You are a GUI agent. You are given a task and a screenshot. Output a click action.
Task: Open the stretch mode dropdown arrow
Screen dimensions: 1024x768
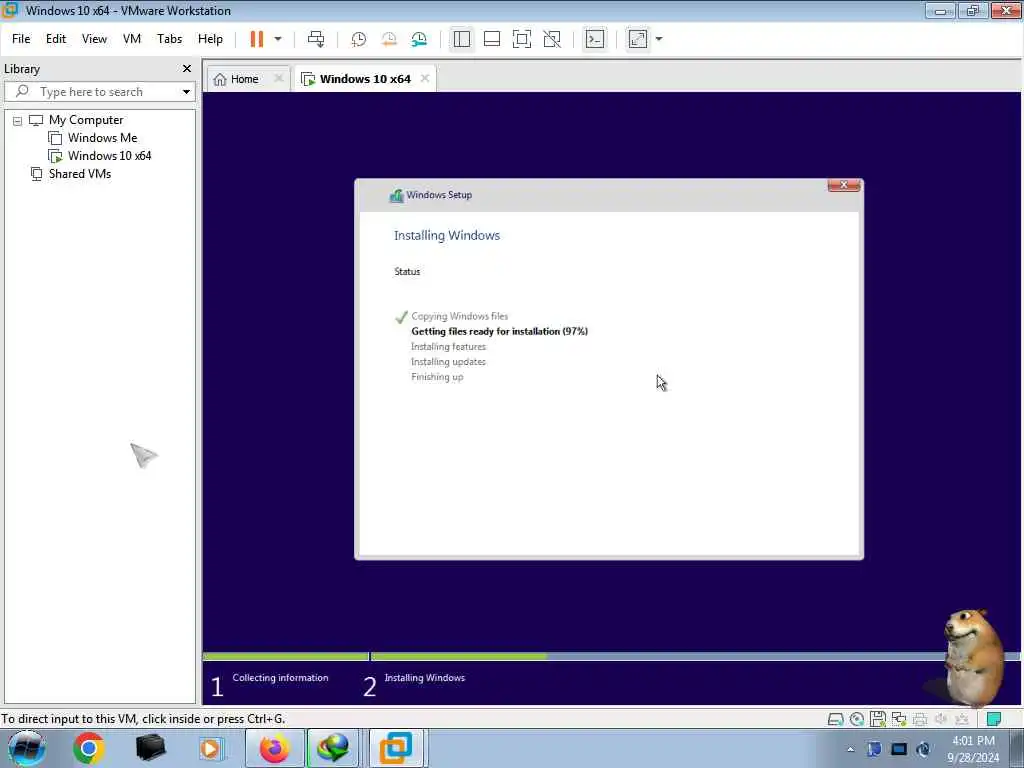tap(659, 39)
